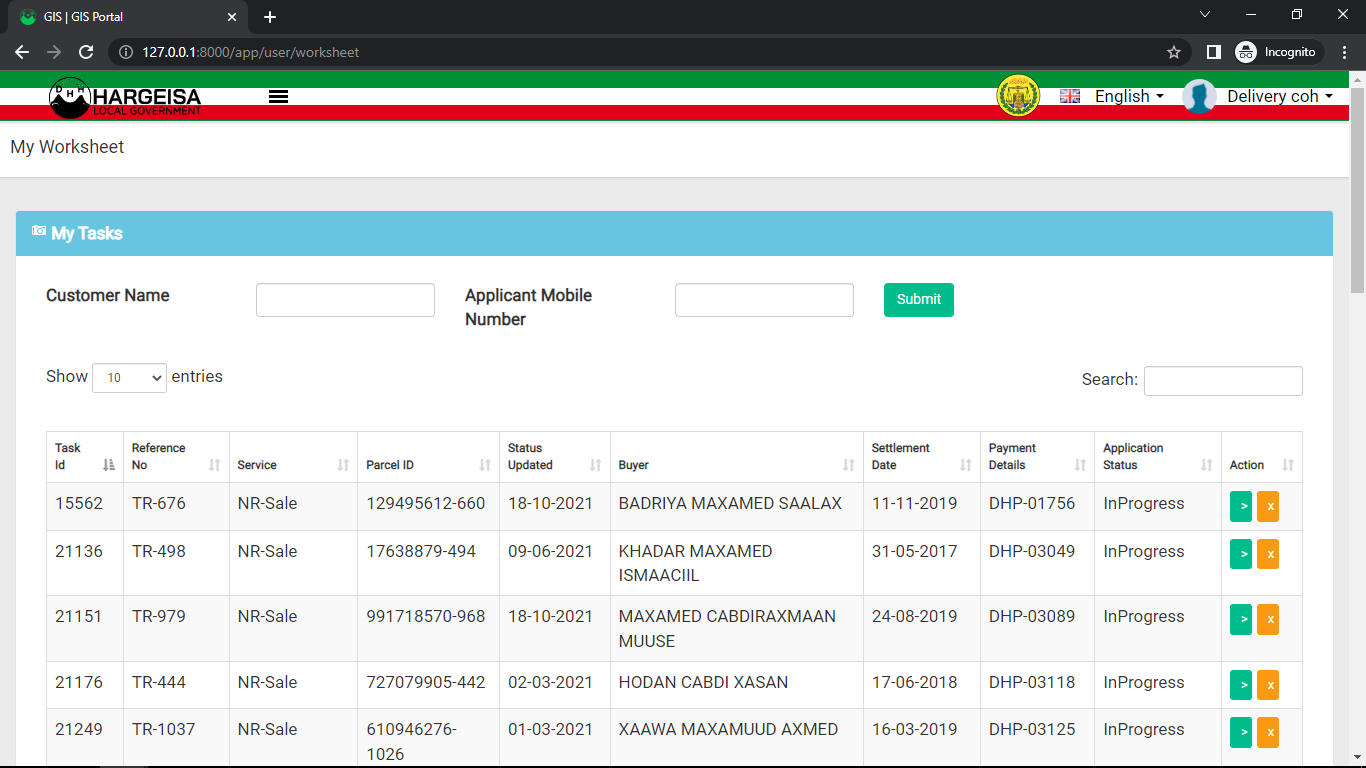
Task: Click reference number TR-676
Action: tap(159, 503)
